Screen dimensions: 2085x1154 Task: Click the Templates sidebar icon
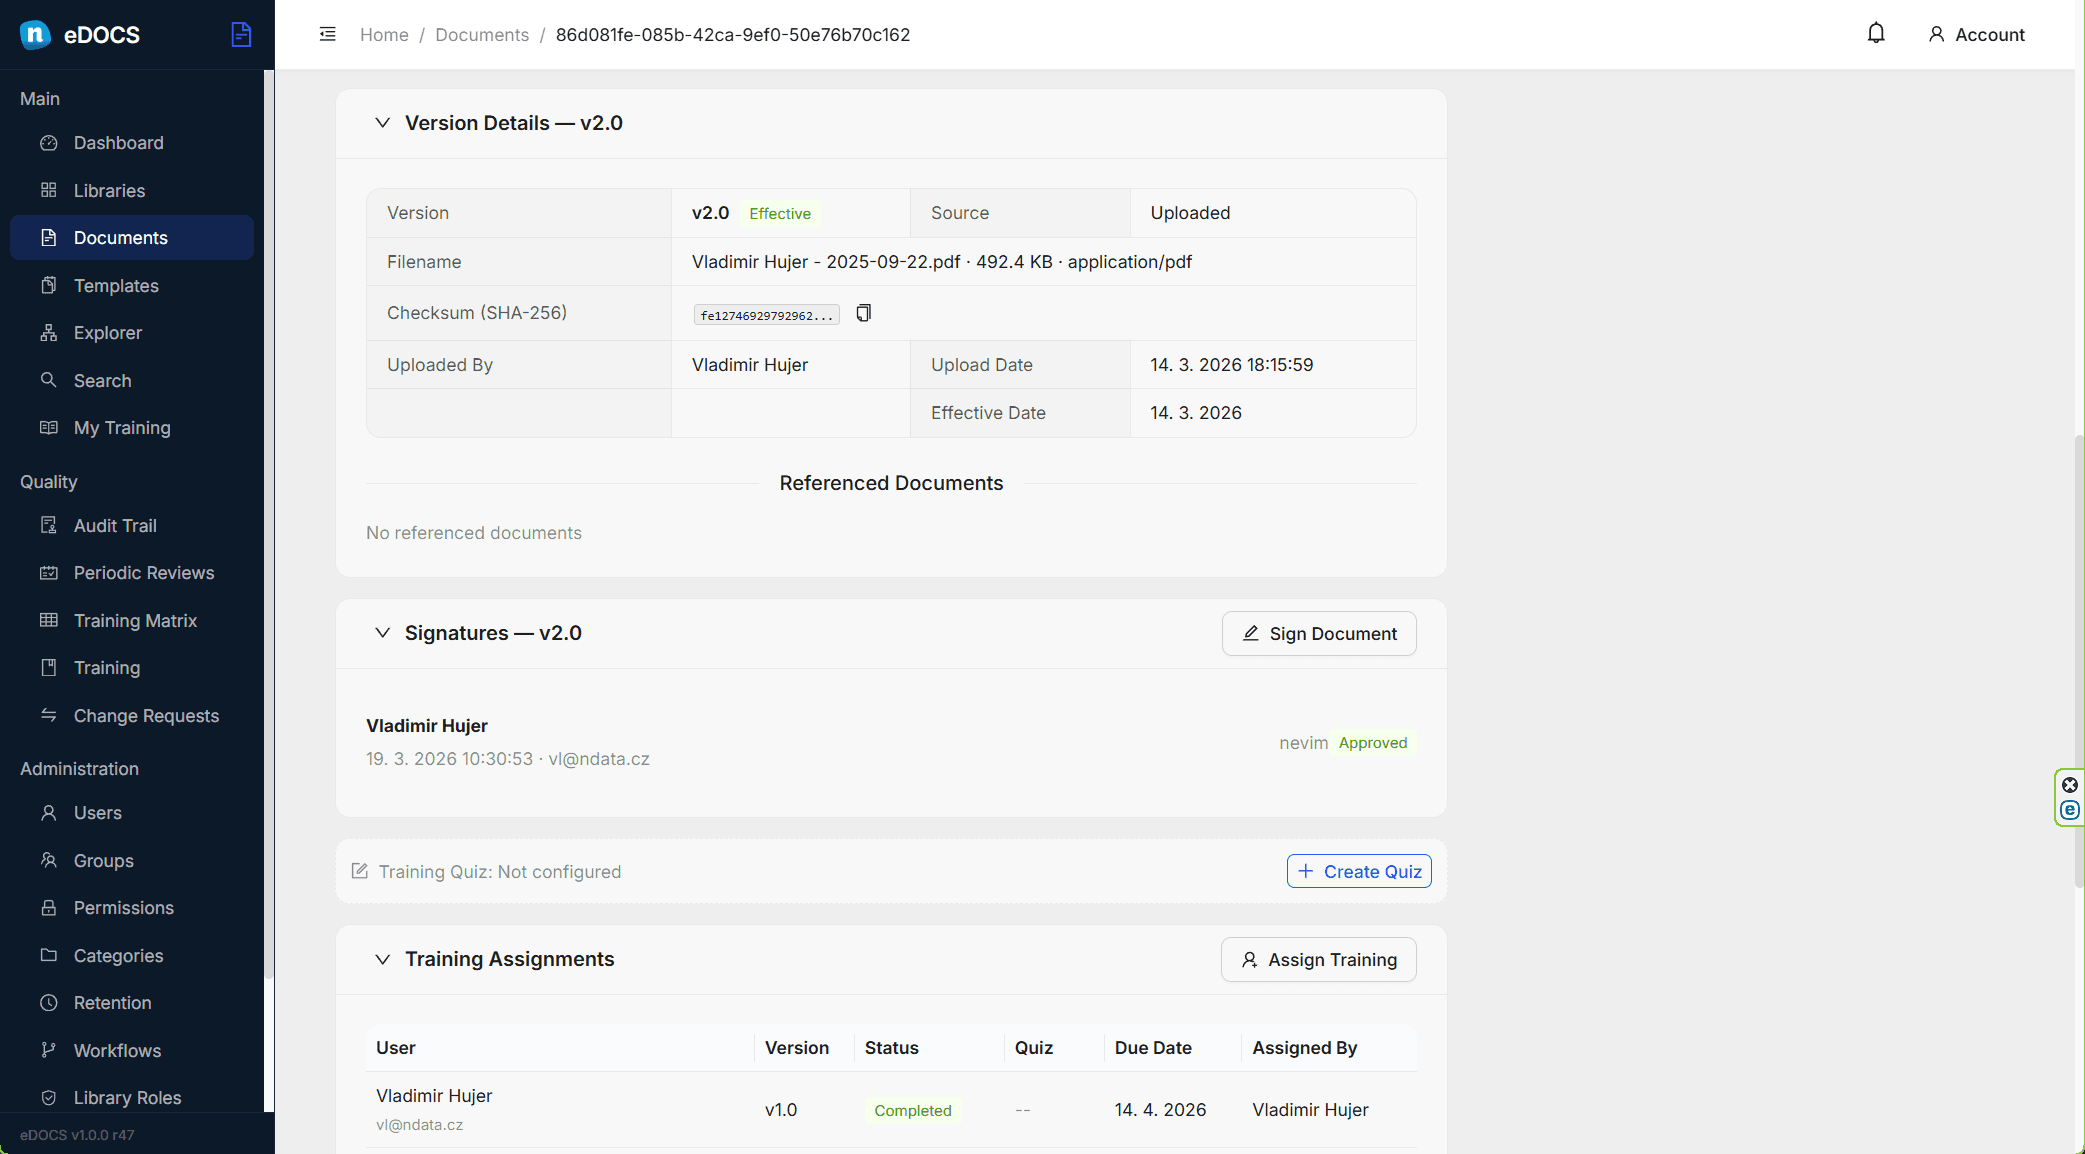[x=48, y=285]
